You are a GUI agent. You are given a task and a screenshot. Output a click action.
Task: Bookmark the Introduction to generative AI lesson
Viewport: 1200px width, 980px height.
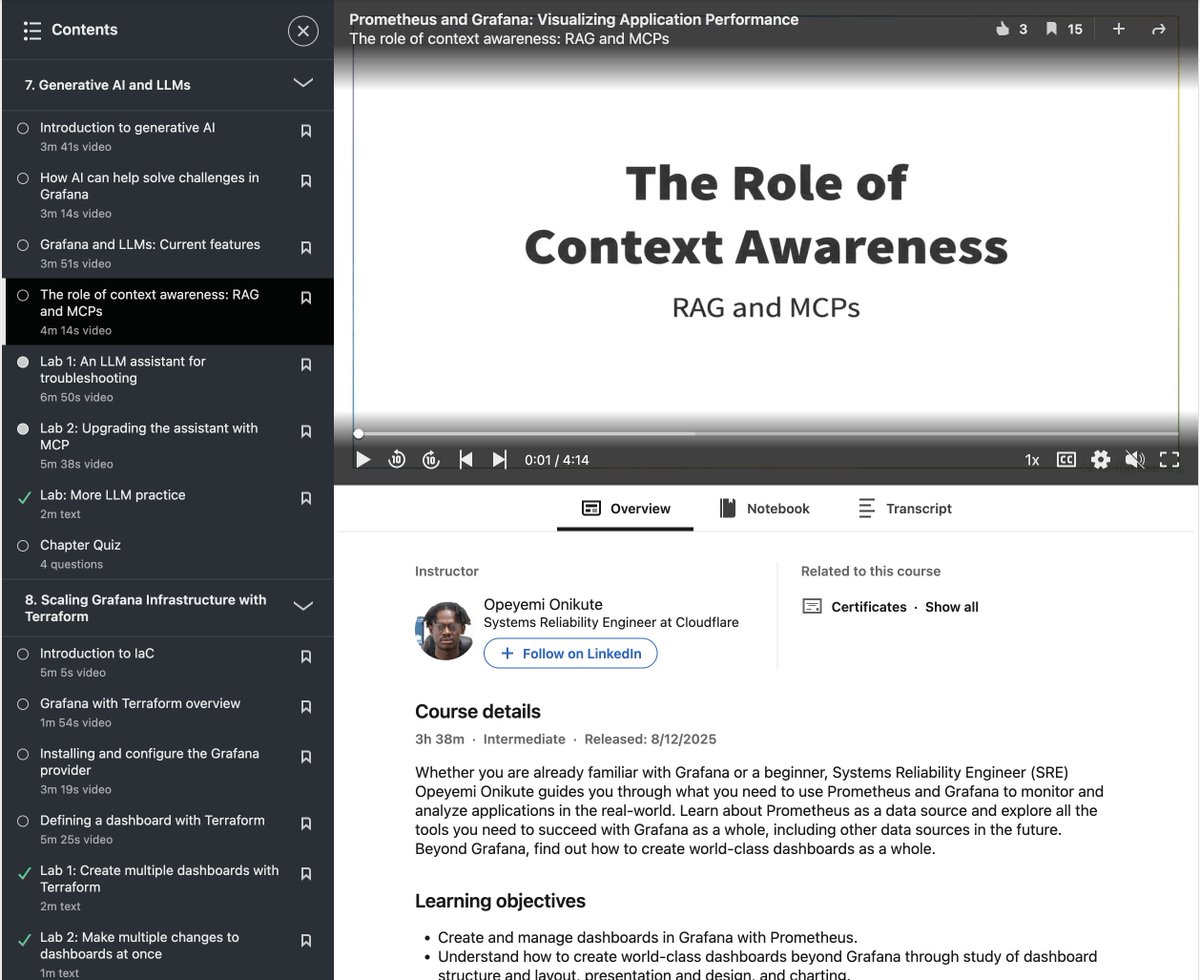306,131
